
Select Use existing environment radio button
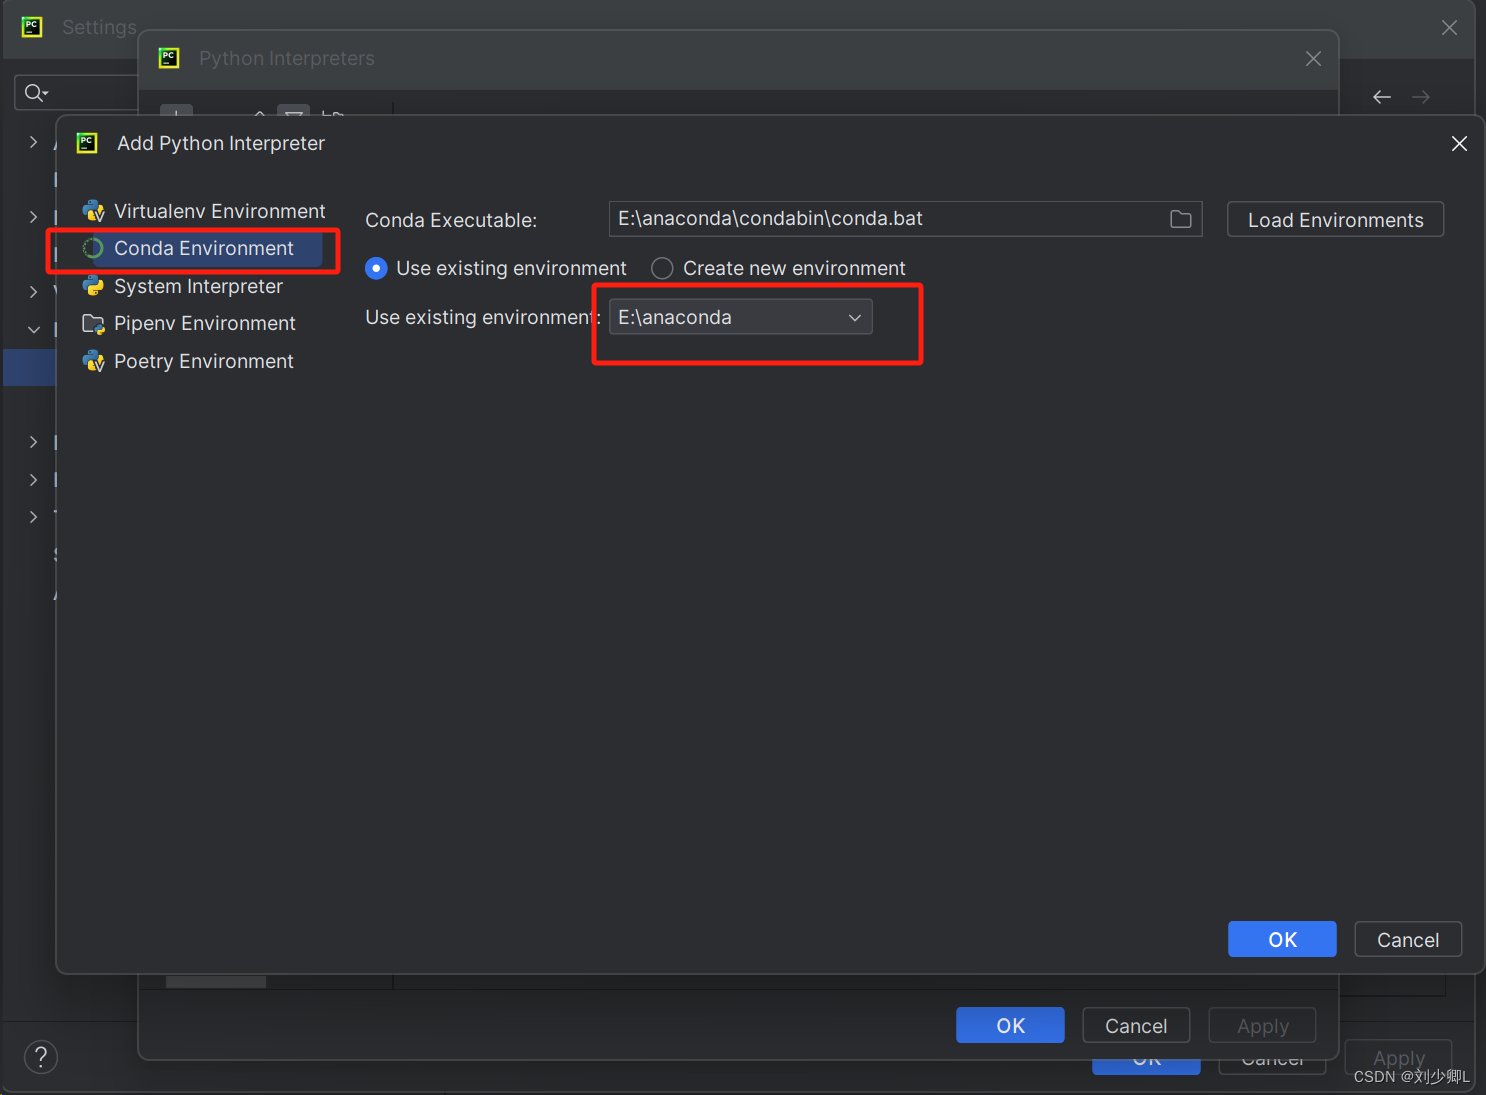click(376, 268)
